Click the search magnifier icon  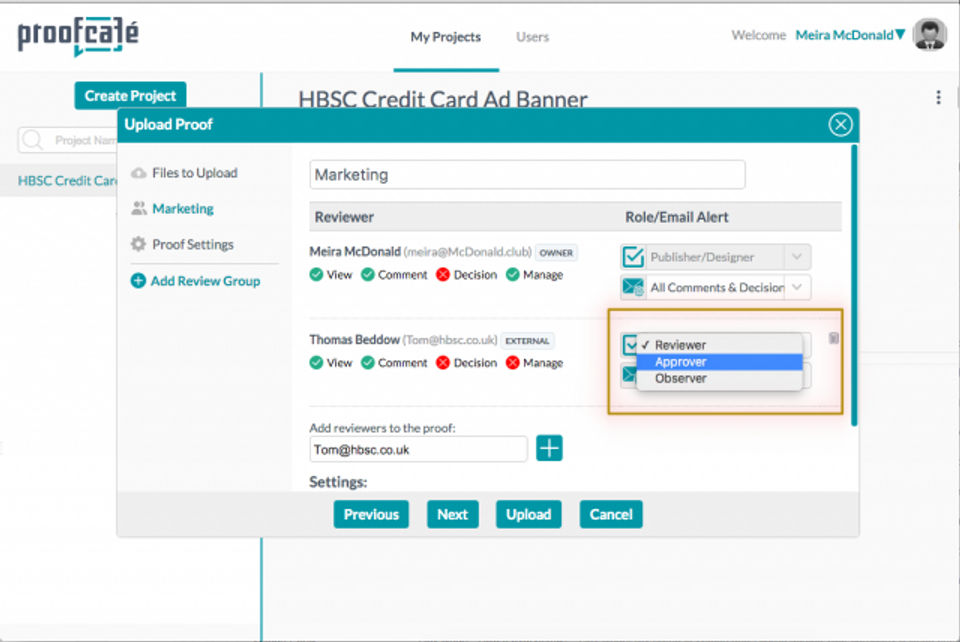[x=32, y=140]
